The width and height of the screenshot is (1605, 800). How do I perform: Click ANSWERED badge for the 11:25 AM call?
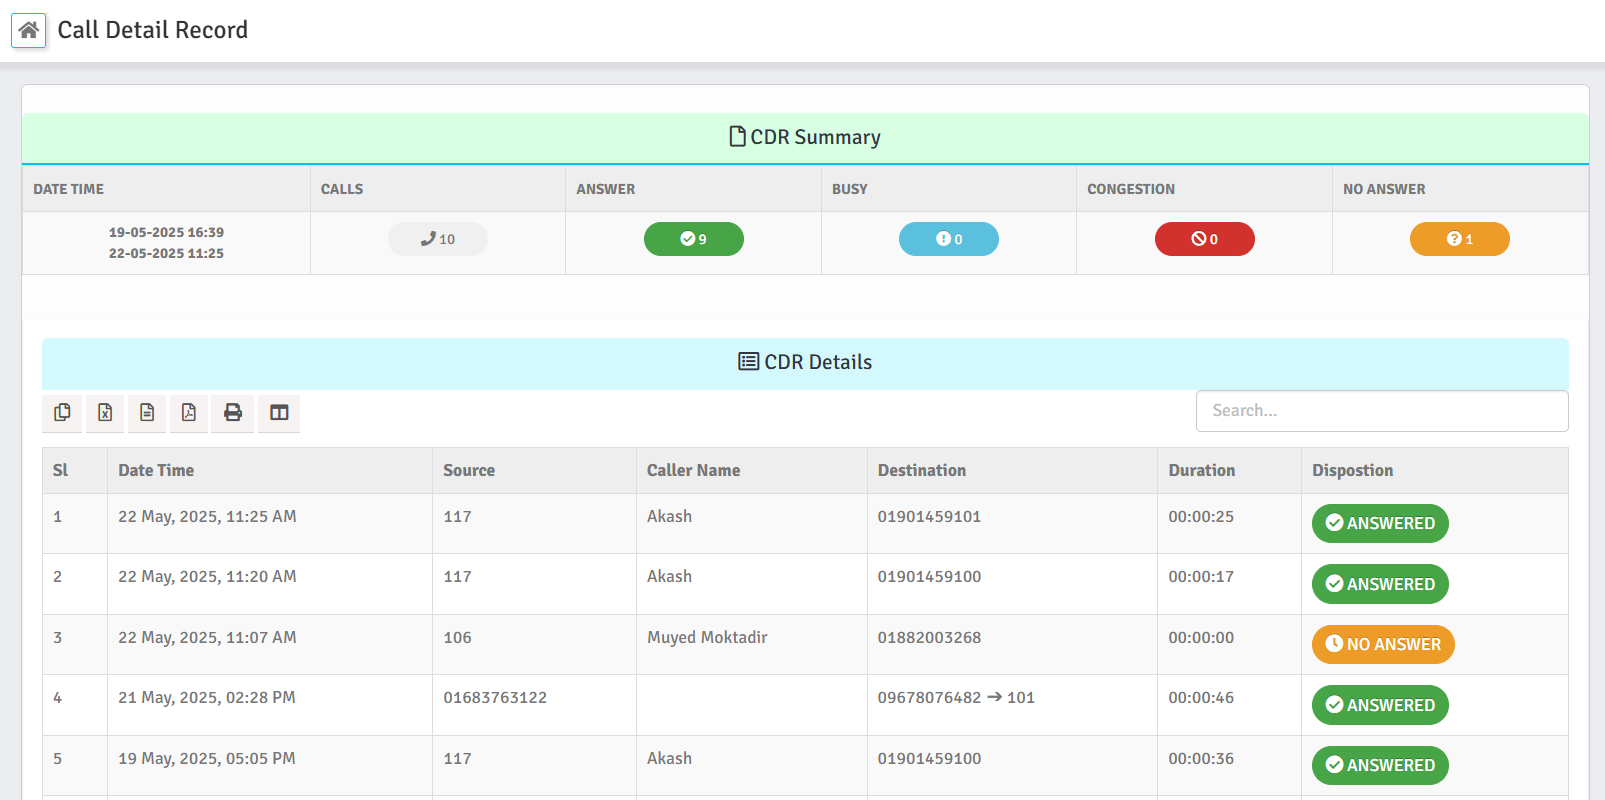click(1379, 523)
